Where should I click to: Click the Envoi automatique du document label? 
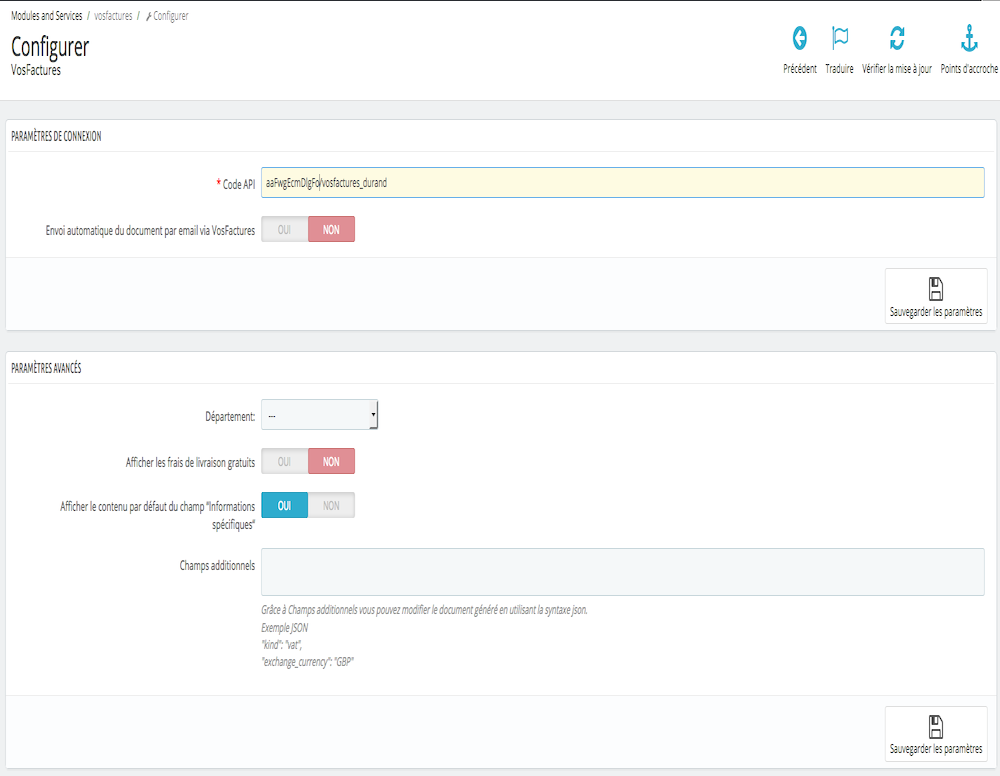150,231
